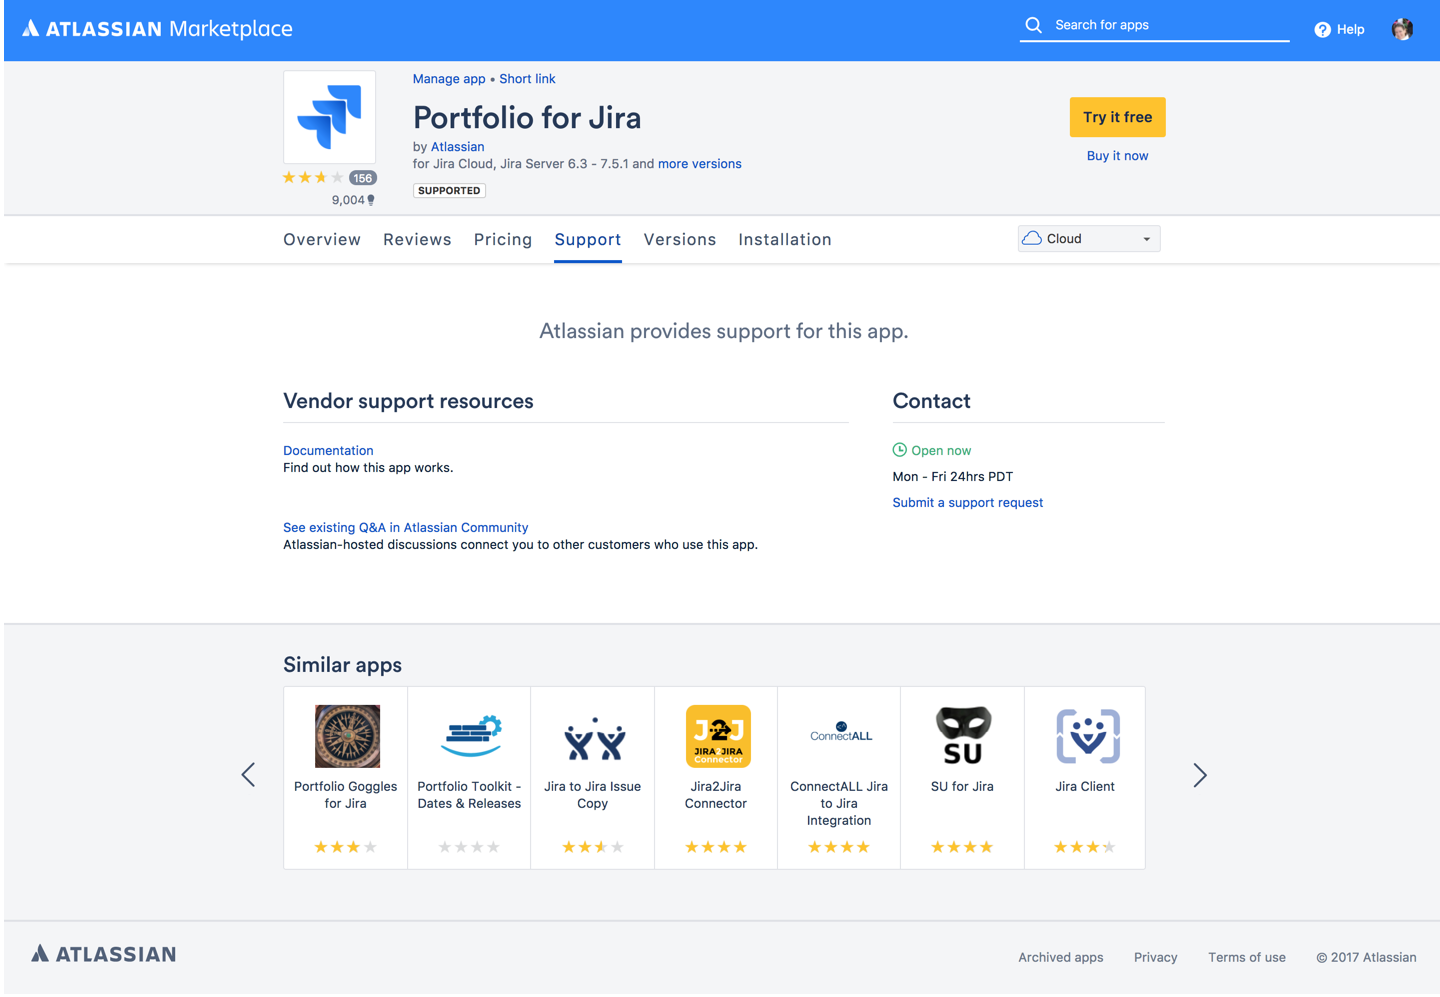
Task: Open See existing Q&A in Atlassian Community
Action: 406,528
